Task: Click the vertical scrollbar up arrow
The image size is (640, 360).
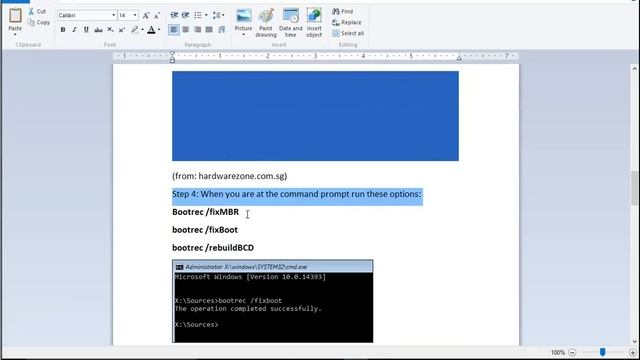Action: click(634, 69)
